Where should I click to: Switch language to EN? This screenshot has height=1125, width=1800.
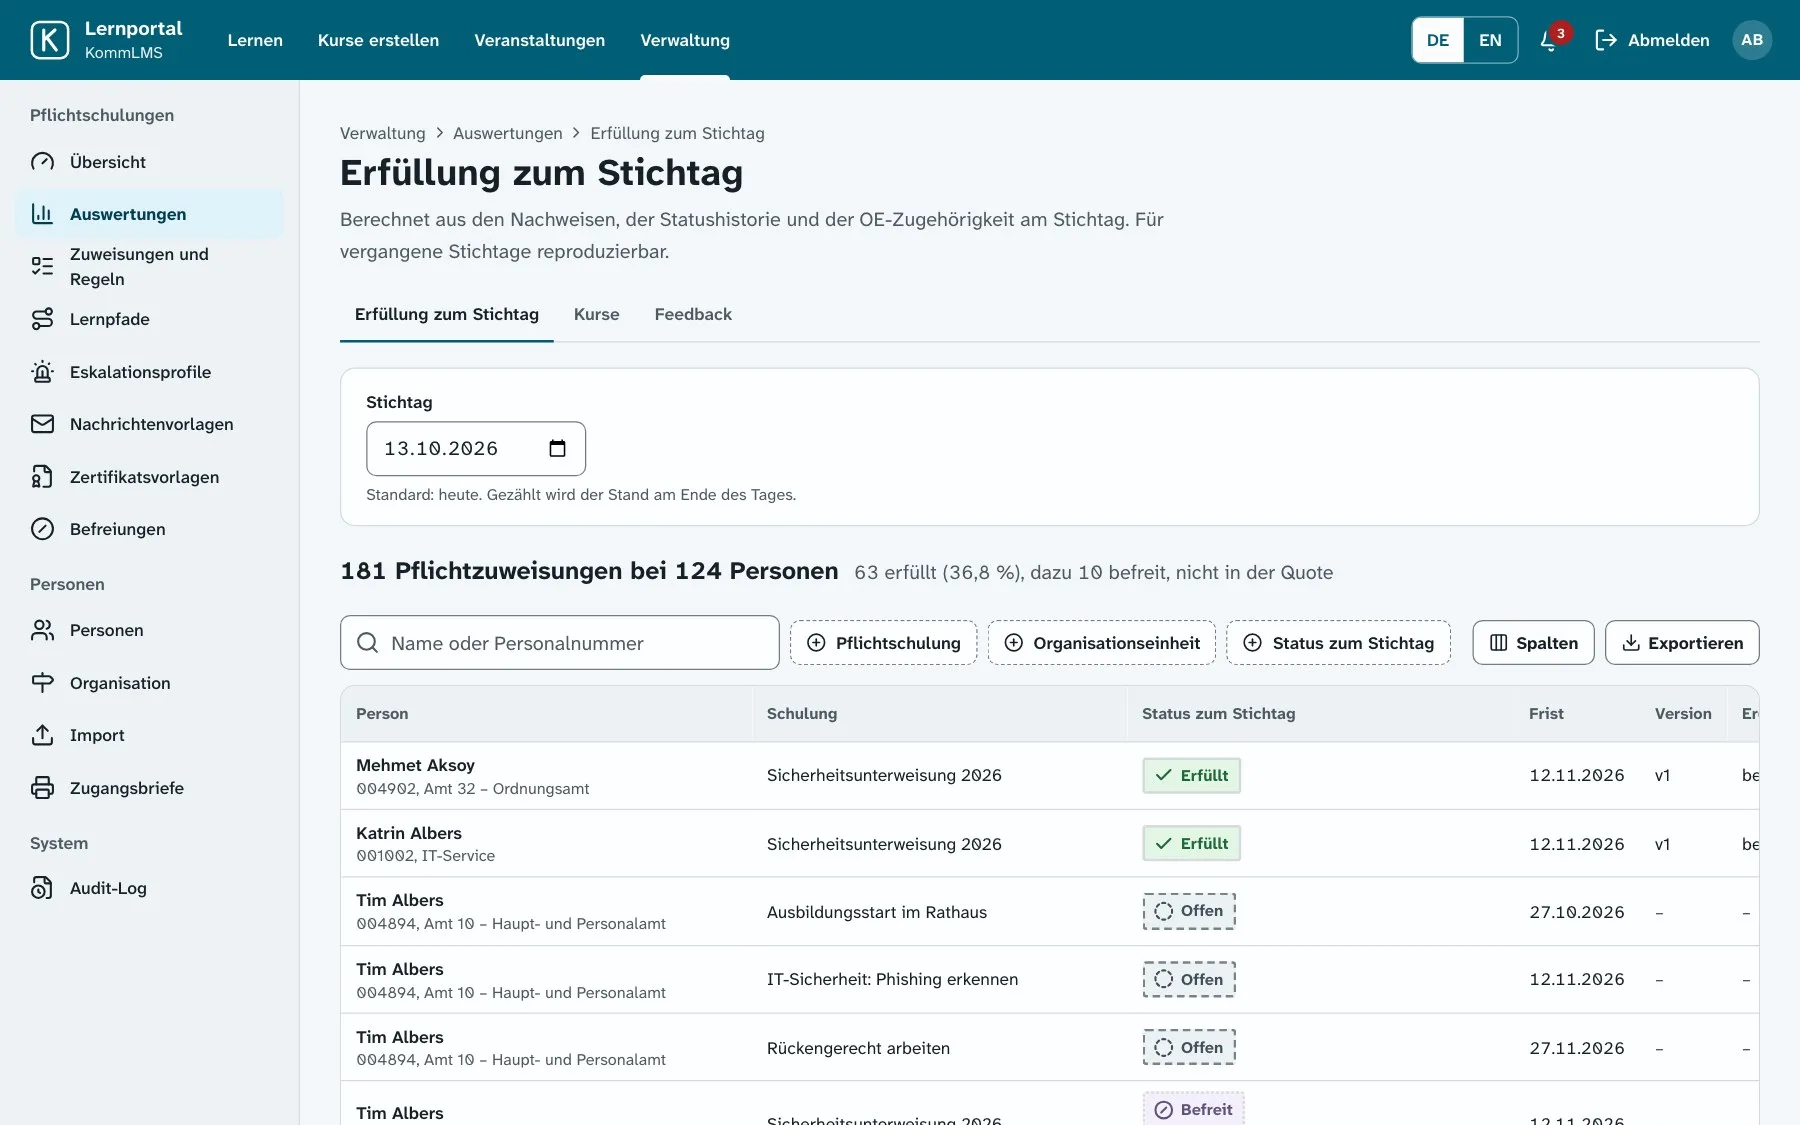[x=1490, y=40]
